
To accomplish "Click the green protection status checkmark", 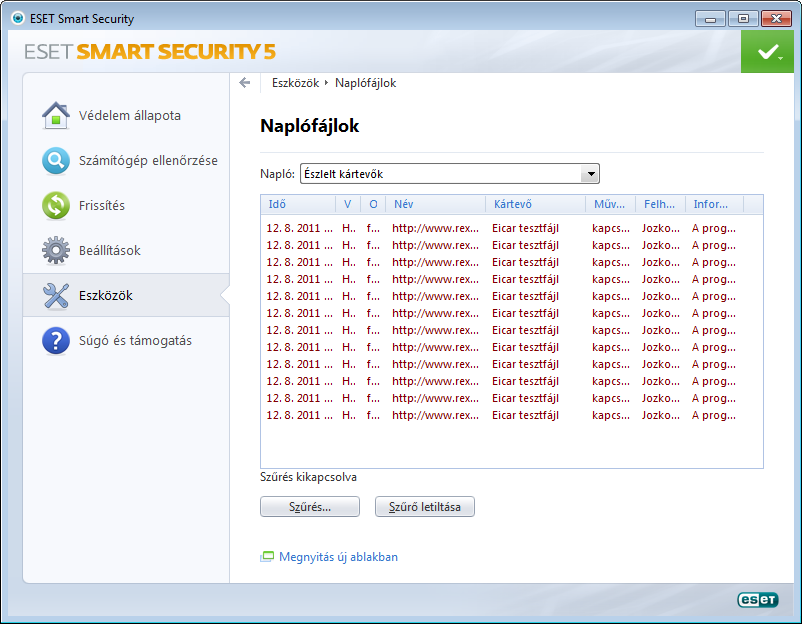I will tap(767, 51).
